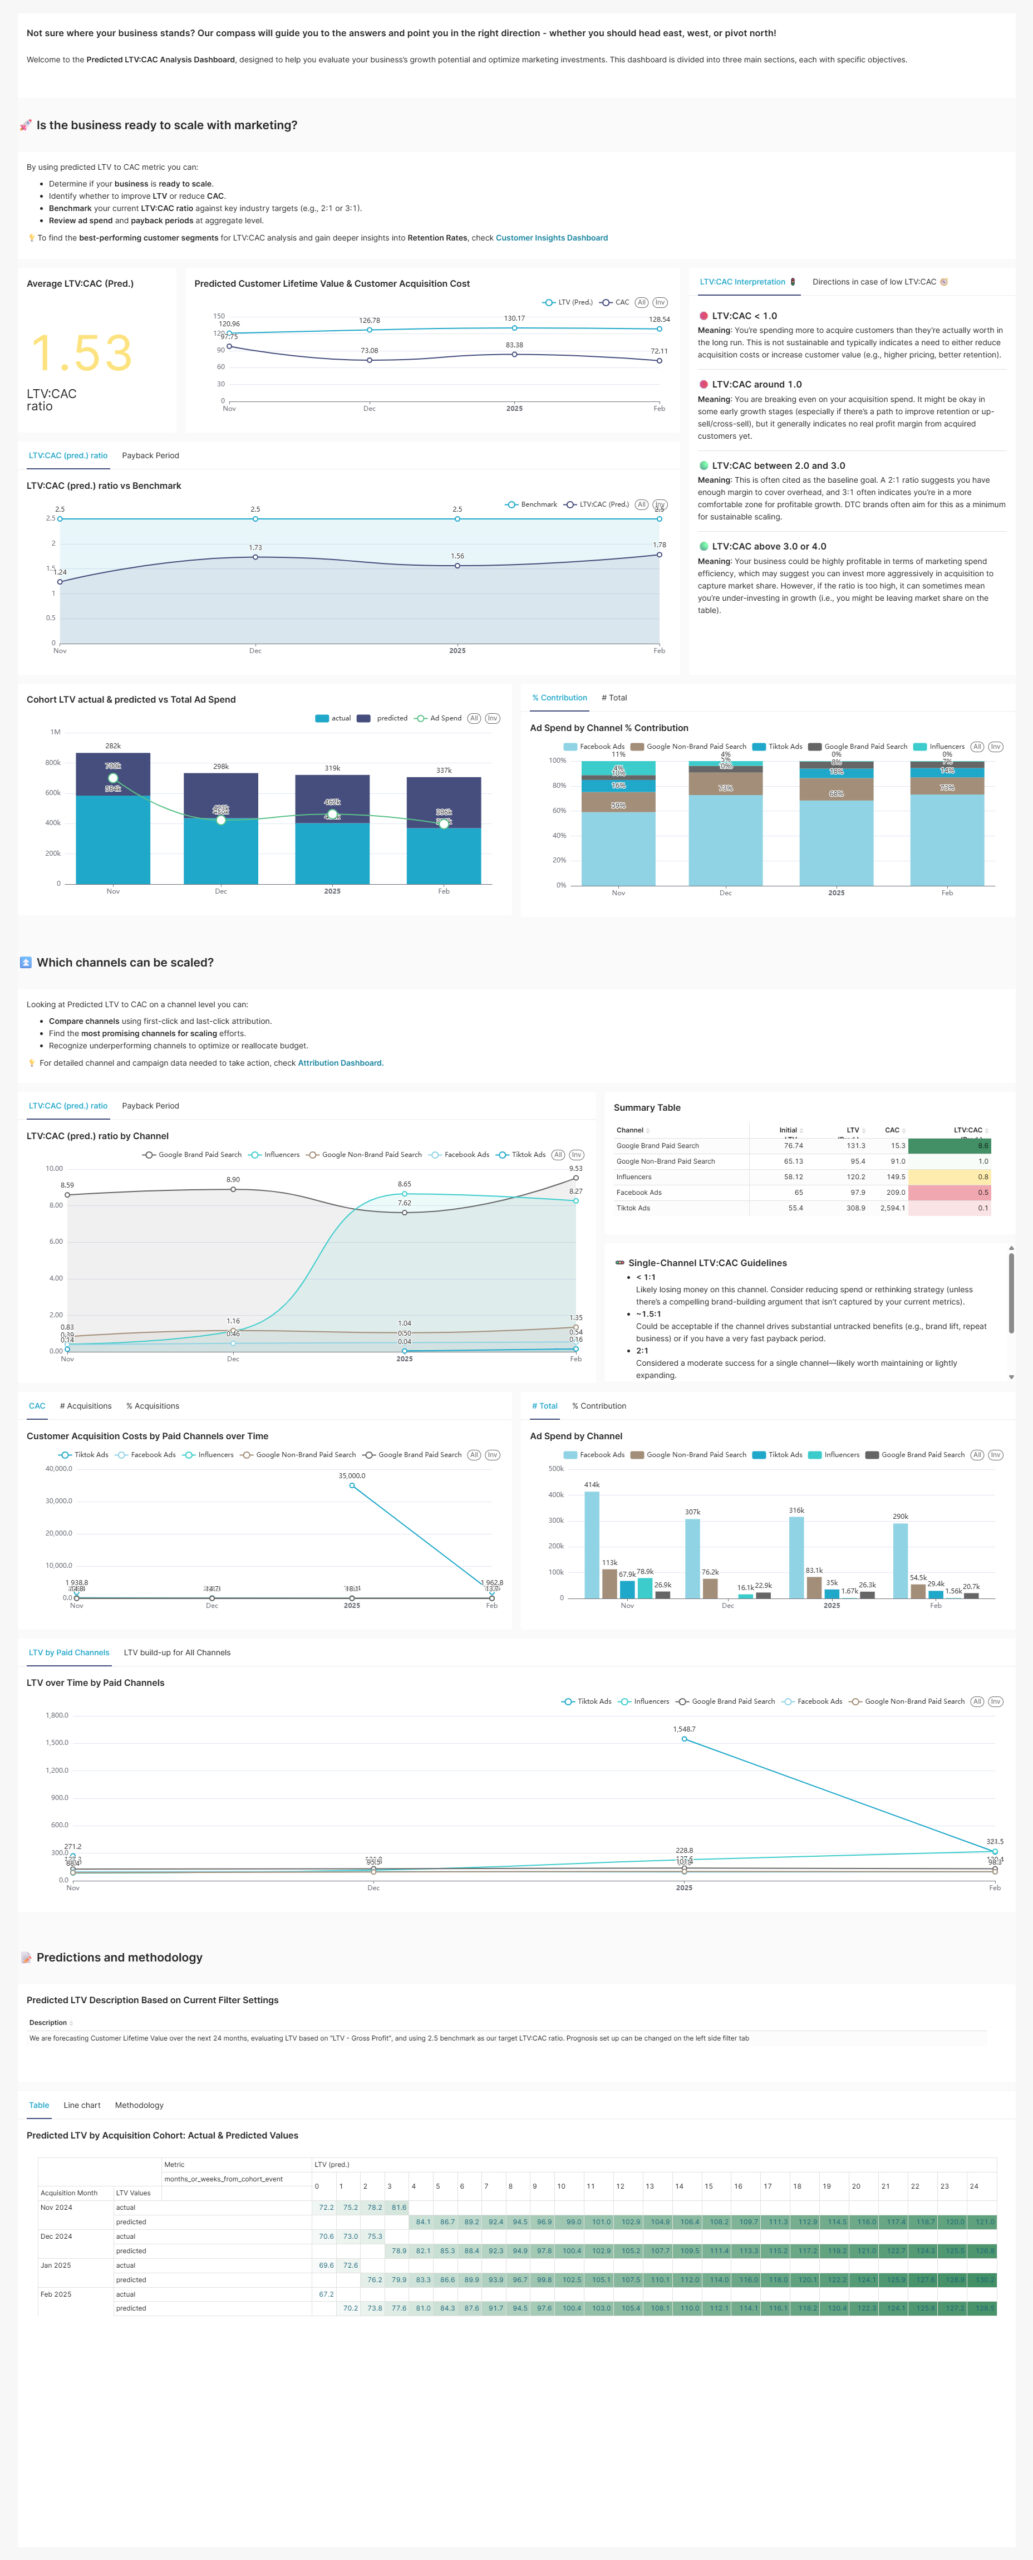1033x2560 pixels.
Task: Click Inv in Customer Acquisition Costs chart legend
Action: point(493,1454)
